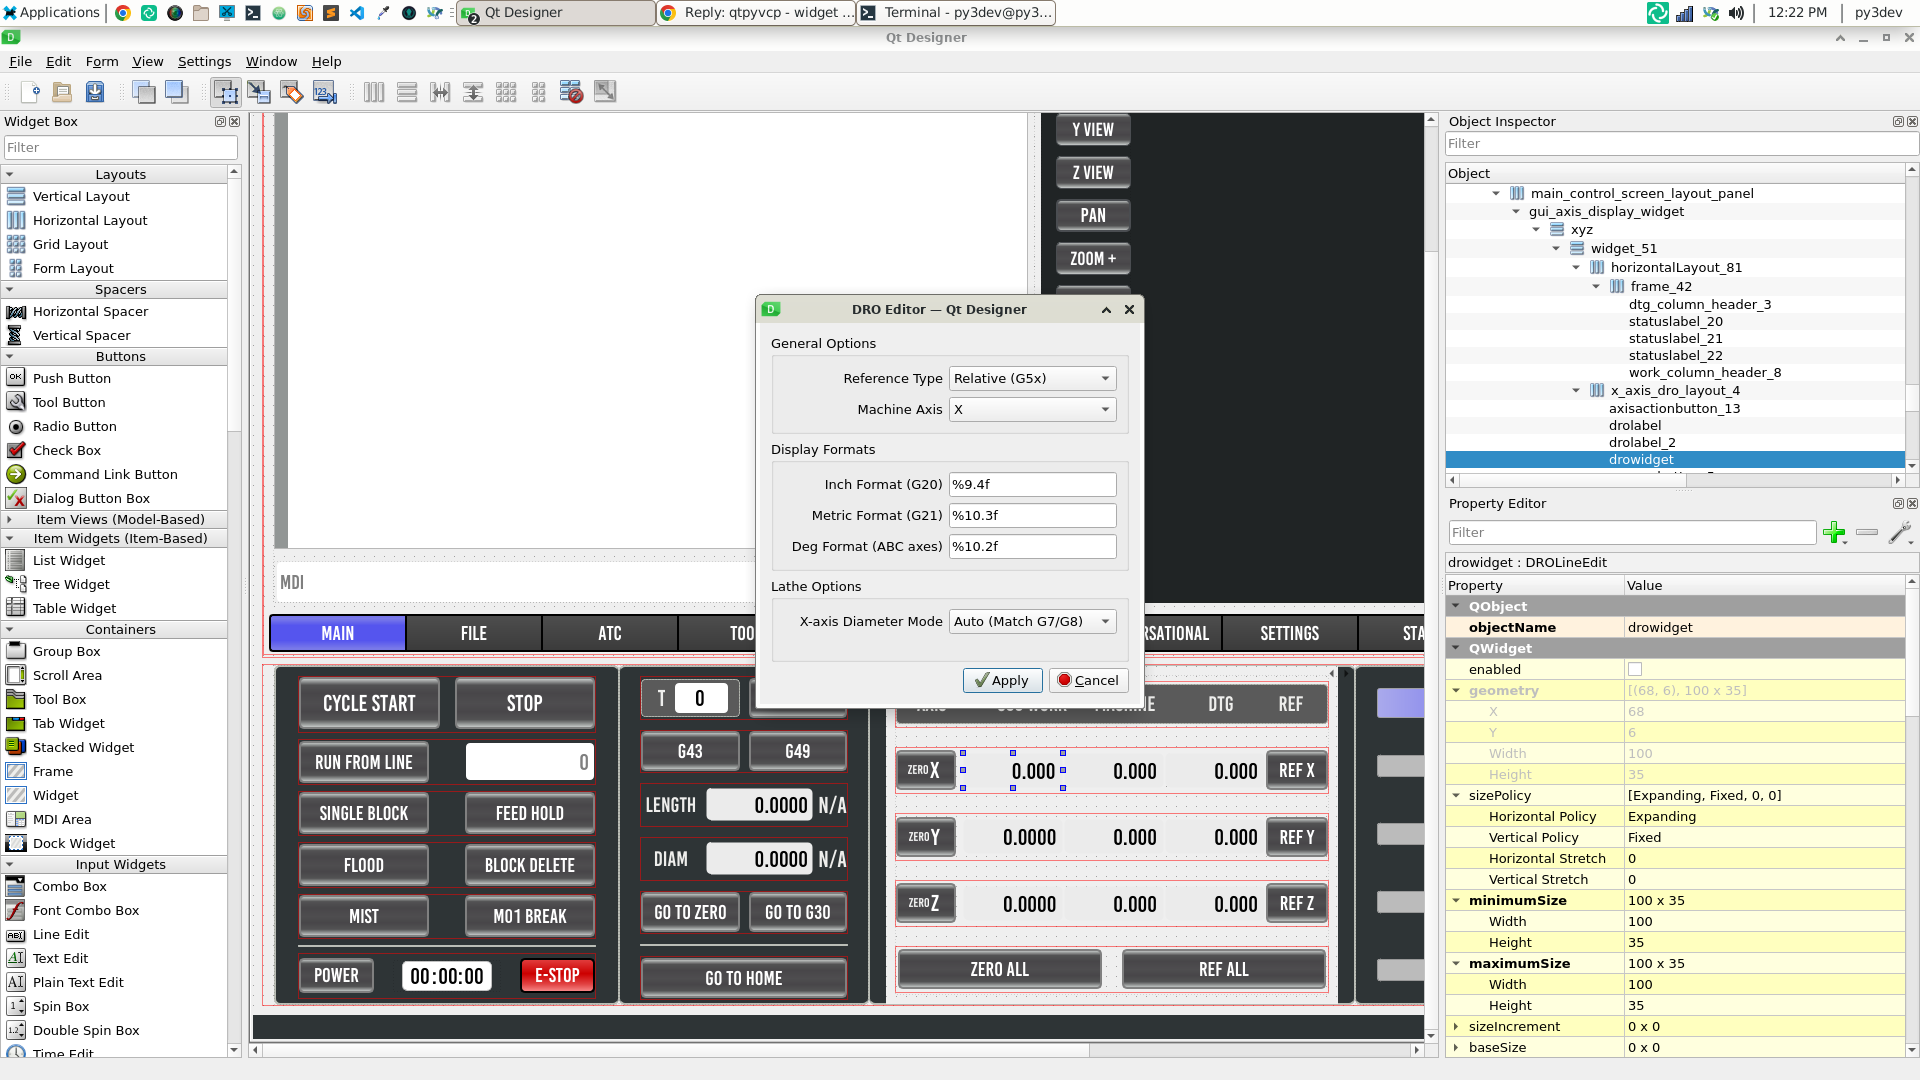The height and width of the screenshot is (1080, 1920).
Task: Click the E-STOP button on form
Action: 557,976
